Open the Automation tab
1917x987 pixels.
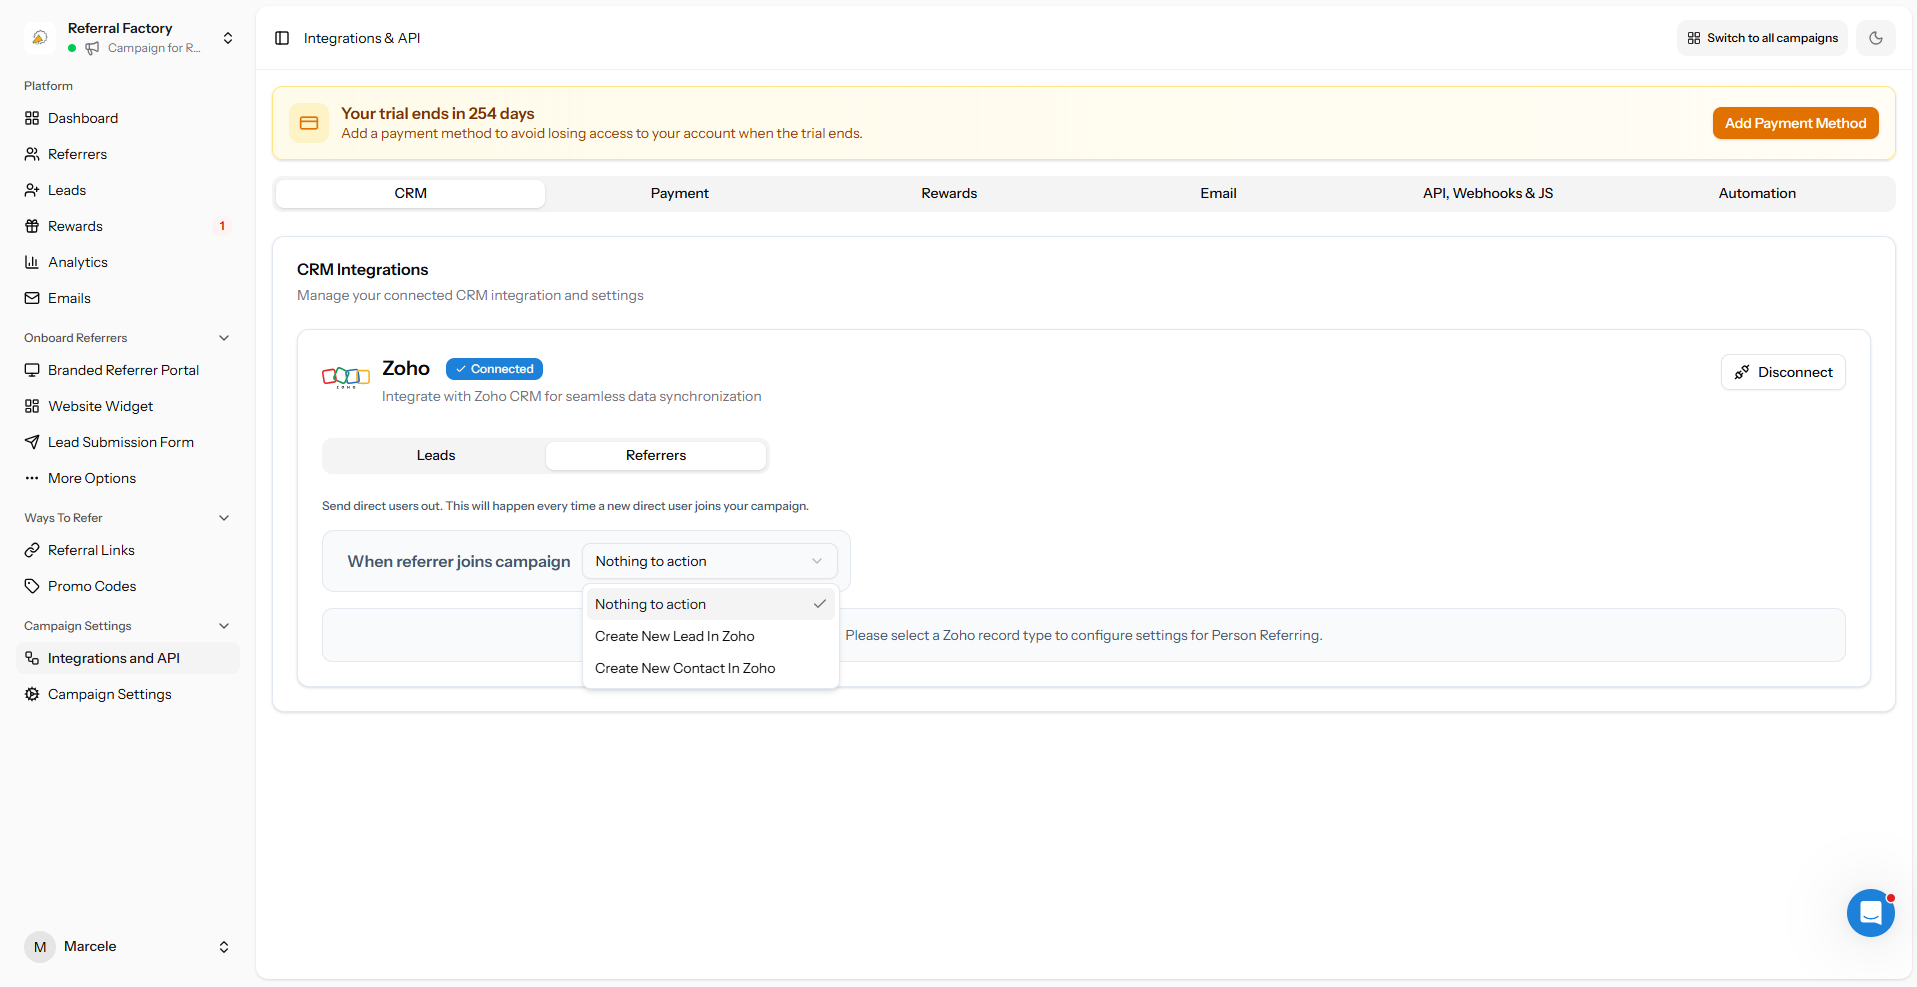click(1757, 193)
